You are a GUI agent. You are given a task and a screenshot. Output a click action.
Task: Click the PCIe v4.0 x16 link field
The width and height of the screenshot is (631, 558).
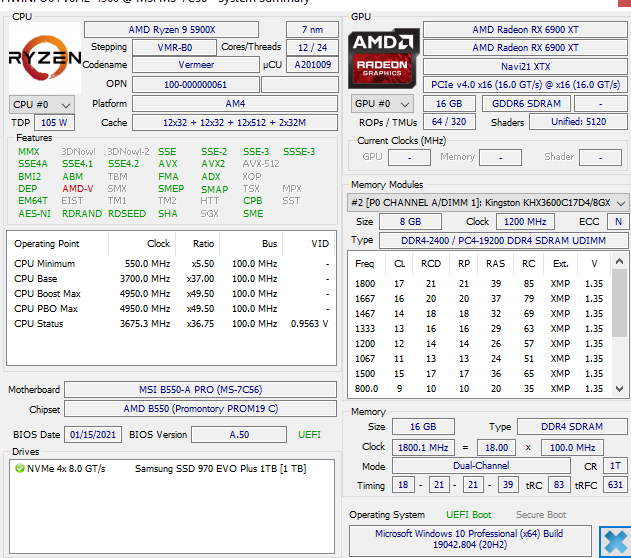[x=525, y=84]
